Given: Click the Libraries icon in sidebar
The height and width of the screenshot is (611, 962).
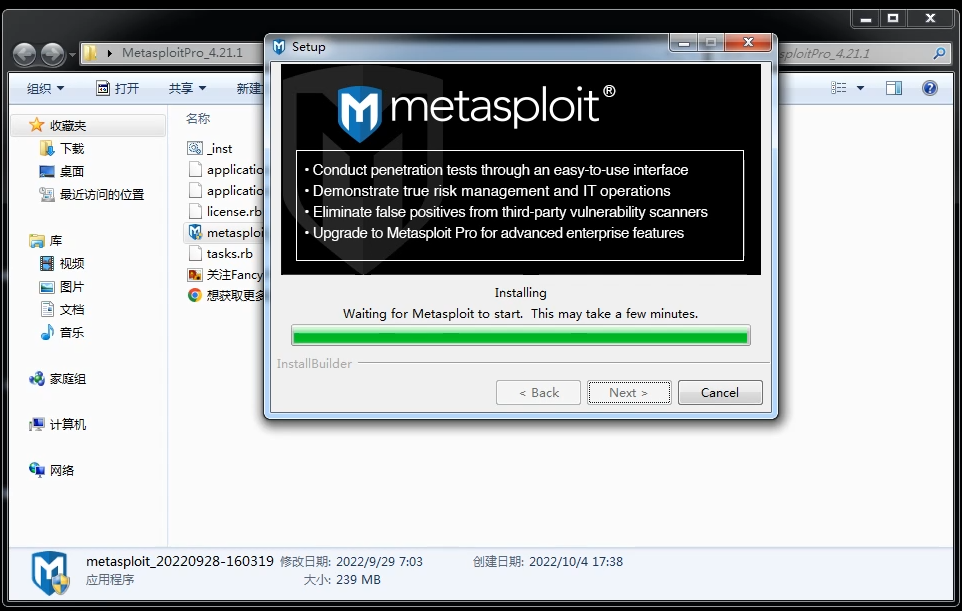Looking at the screenshot, I should click(x=37, y=240).
